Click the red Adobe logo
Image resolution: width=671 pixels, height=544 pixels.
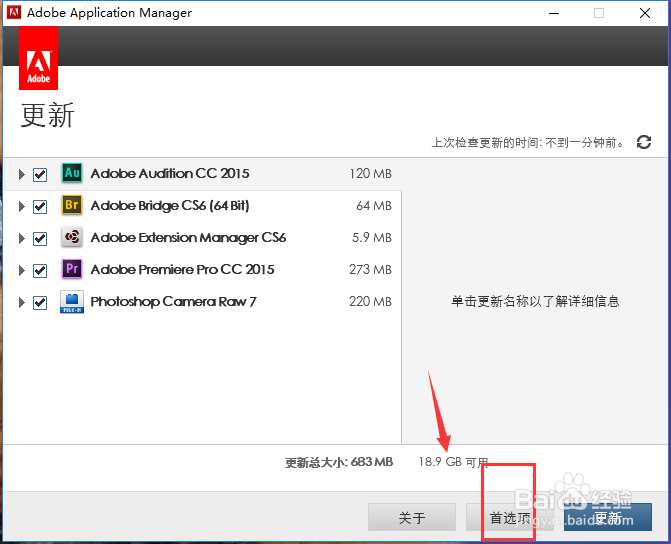point(39,58)
